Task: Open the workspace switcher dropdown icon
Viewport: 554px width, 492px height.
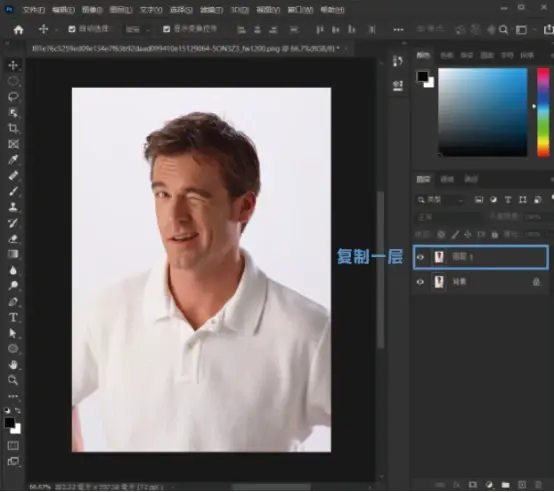Action: coord(522,30)
